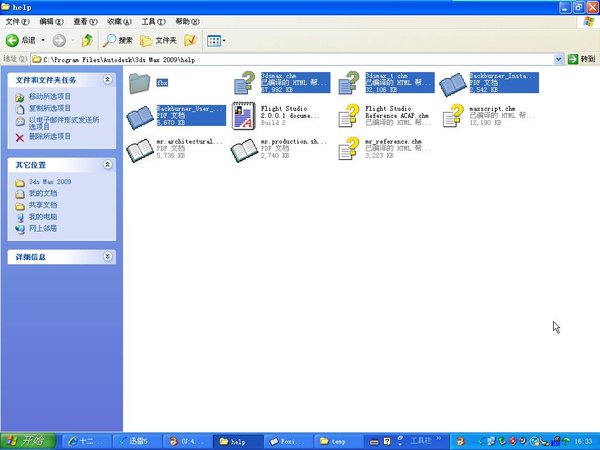Click 删除所选项目 link
The image size is (600, 450).
(x=50, y=136)
